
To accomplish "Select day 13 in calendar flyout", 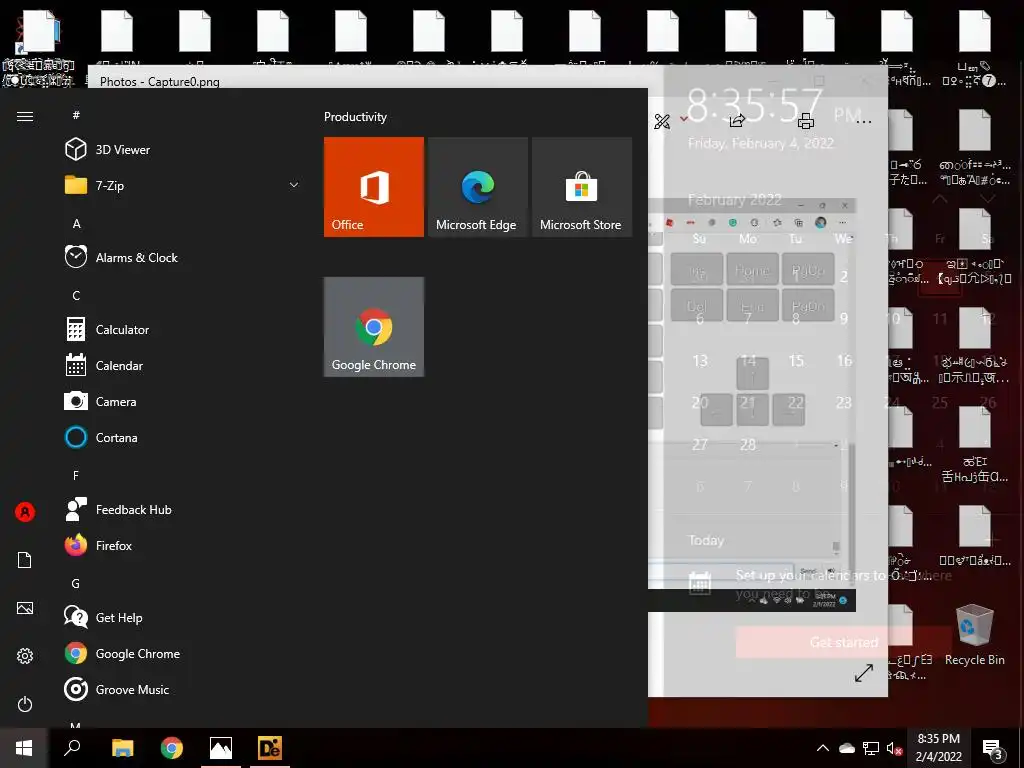I will (x=700, y=360).
